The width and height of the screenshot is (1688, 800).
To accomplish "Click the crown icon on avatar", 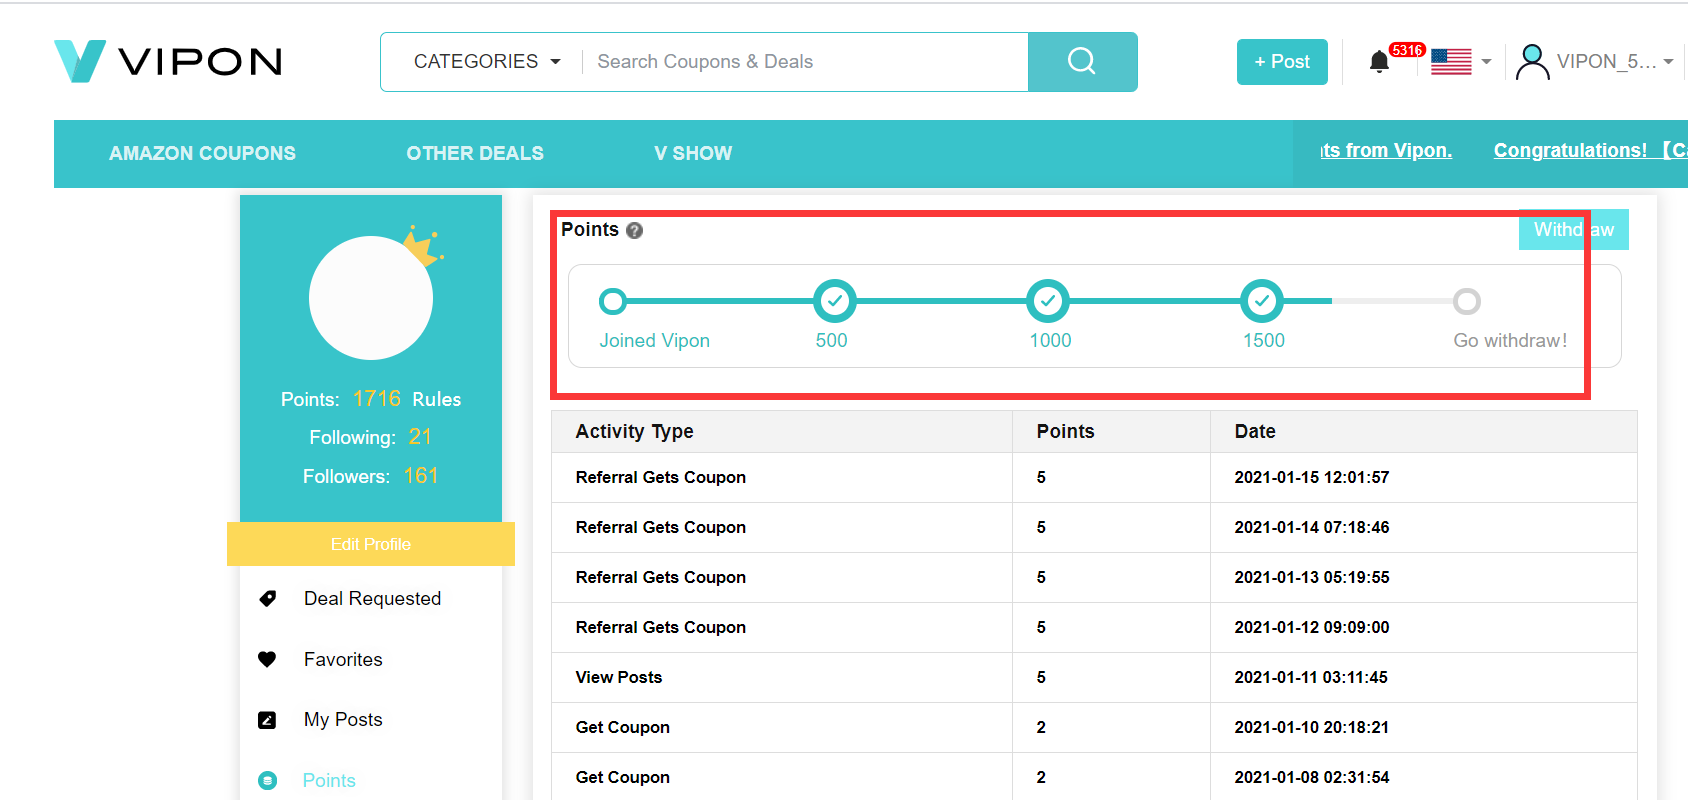I will [424, 246].
